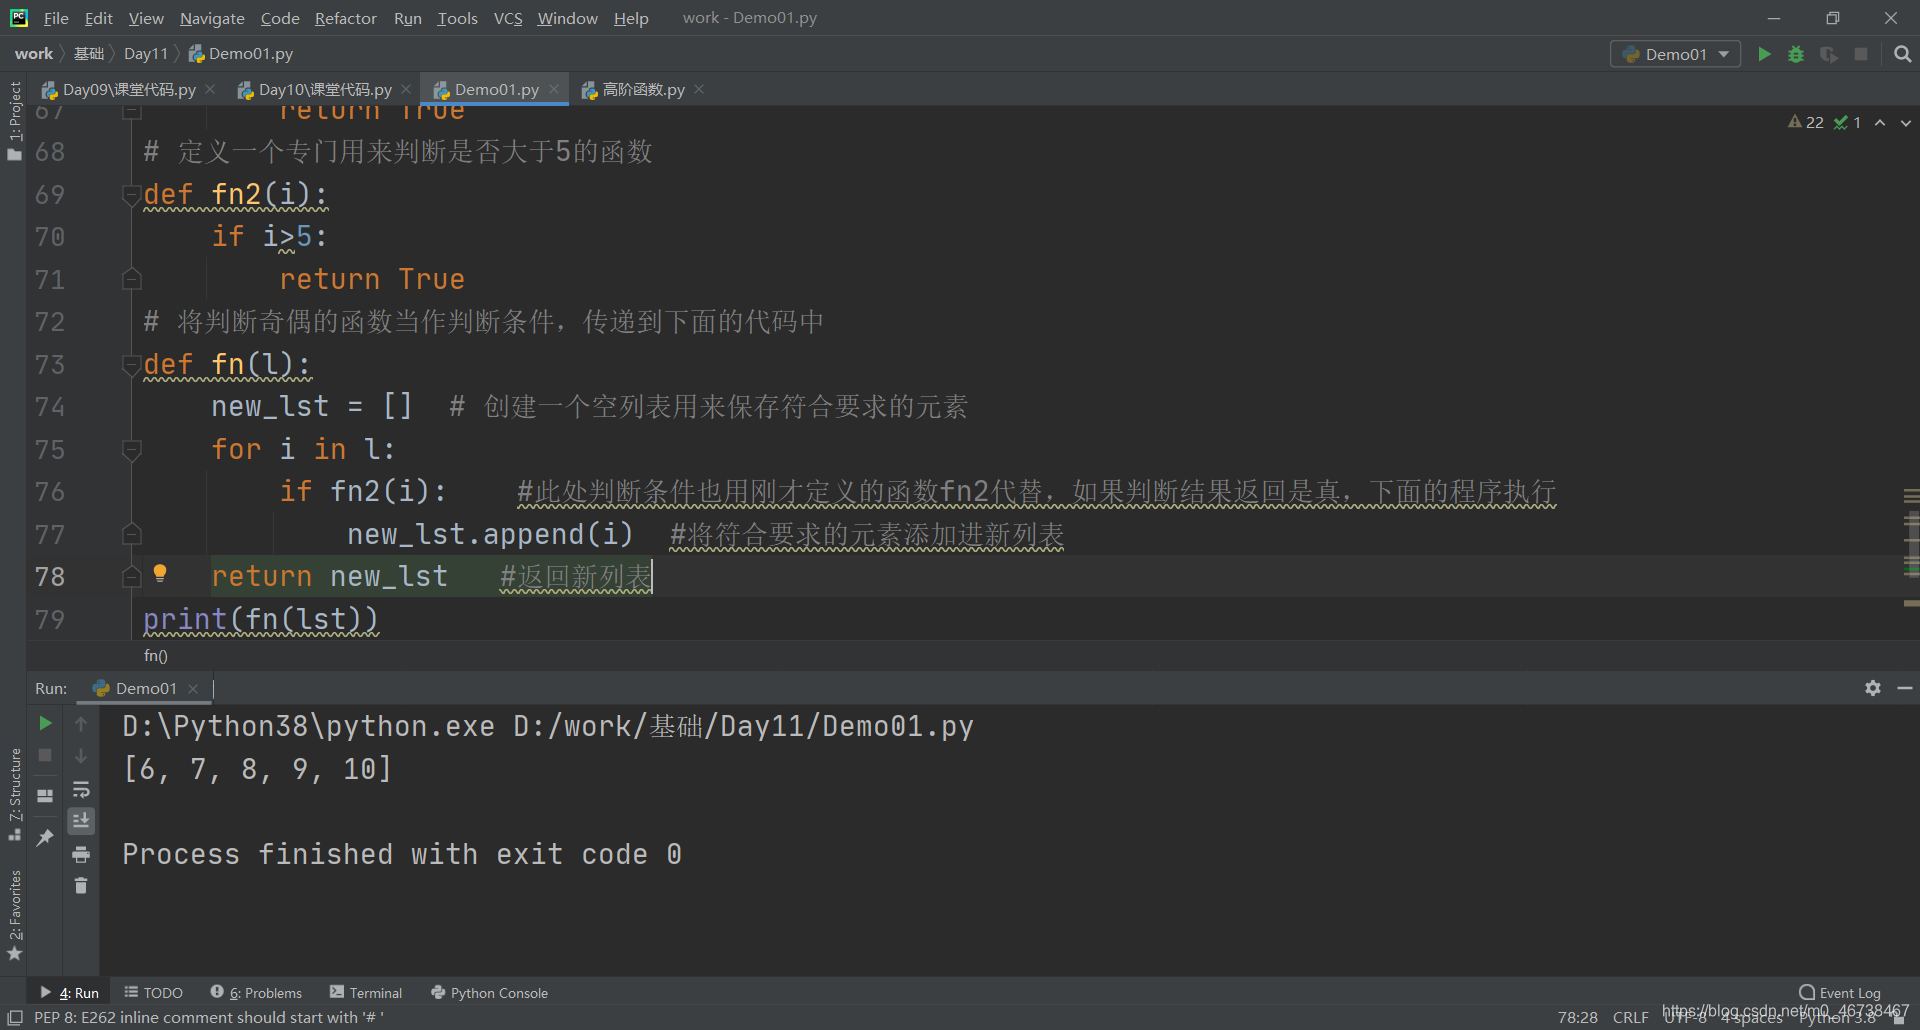Toggle scroll to end in console
Image resolution: width=1920 pixels, height=1030 pixels.
(81, 821)
